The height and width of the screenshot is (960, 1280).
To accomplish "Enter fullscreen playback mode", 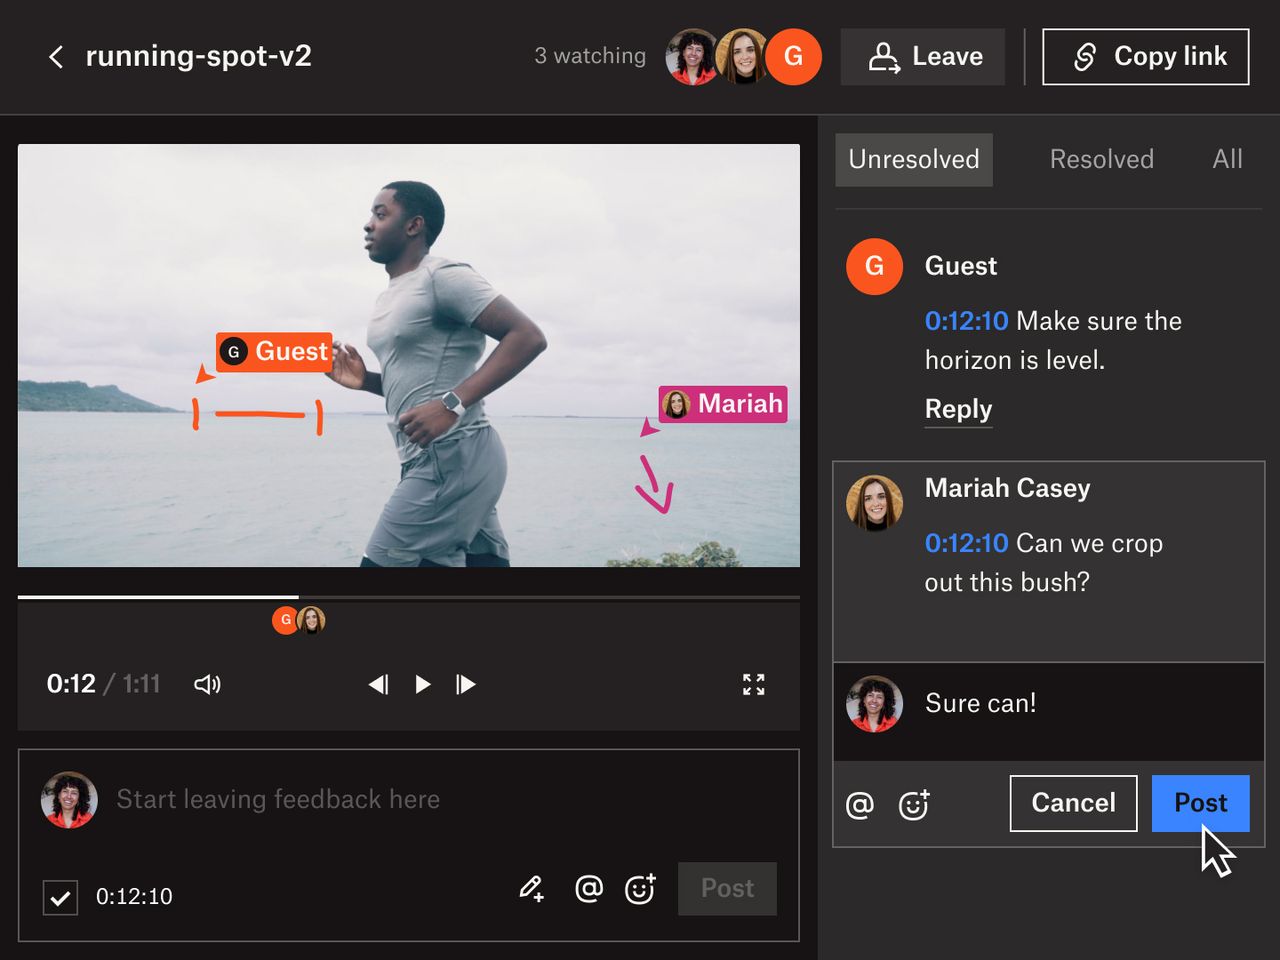I will click(755, 684).
